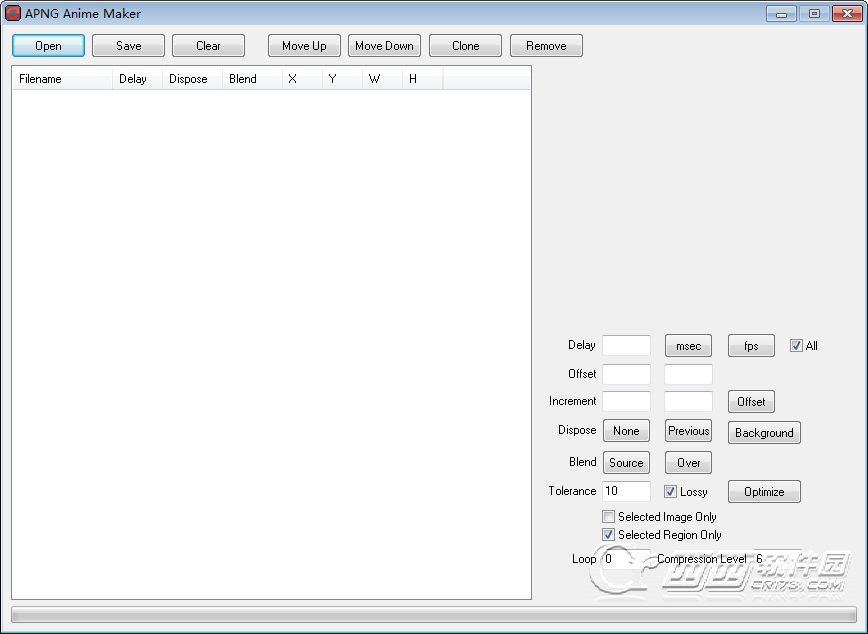Remove the selected frame
Screen dimensions: 868x634
point(546,46)
